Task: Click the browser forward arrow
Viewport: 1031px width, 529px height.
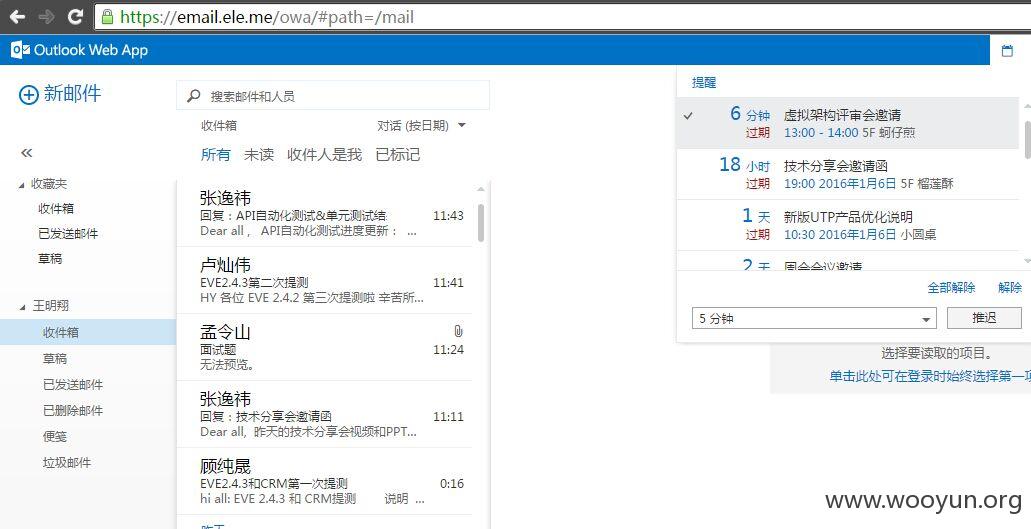Action: pos(46,16)
